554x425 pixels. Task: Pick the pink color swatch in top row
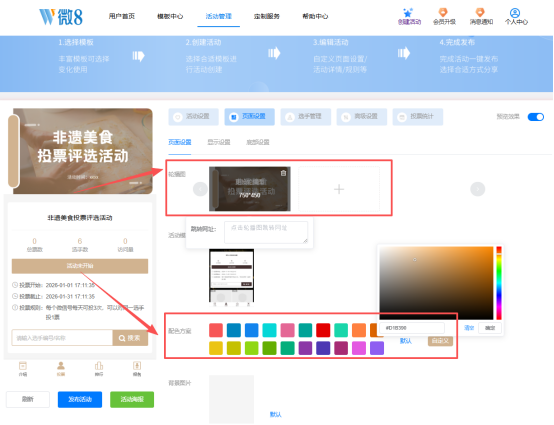(x=288, y=330)
